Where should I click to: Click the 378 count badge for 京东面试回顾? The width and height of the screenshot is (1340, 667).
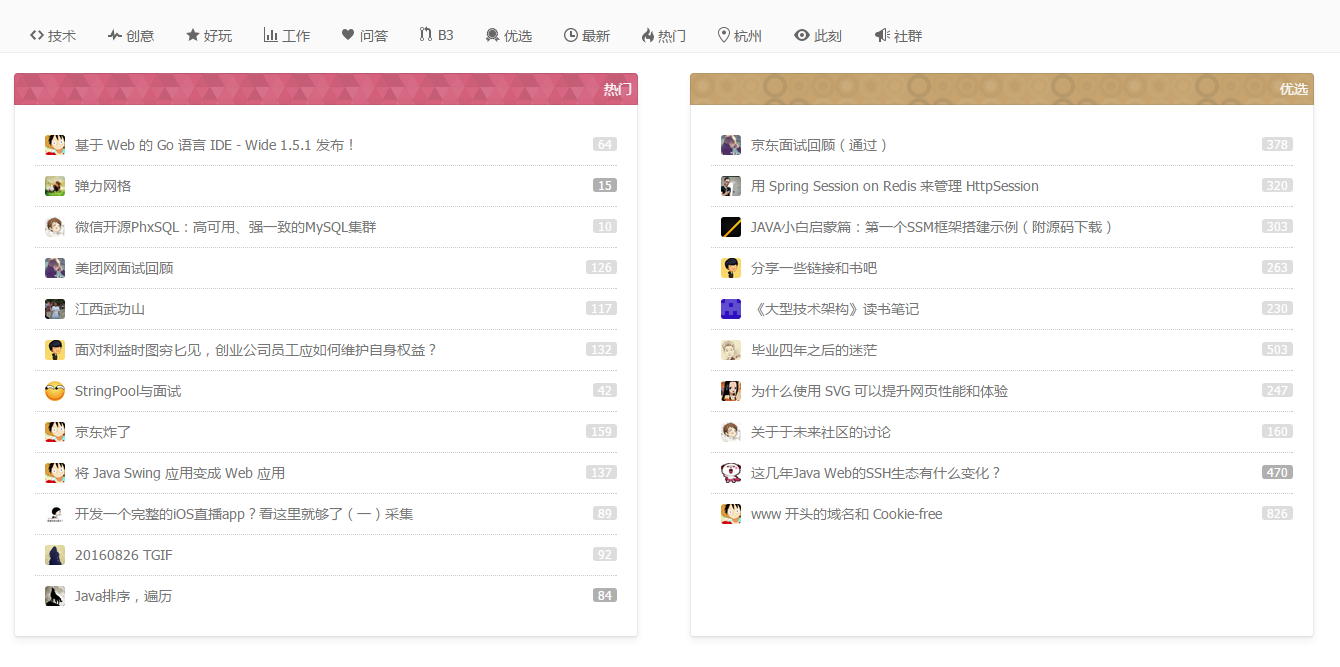(1278, 144)
